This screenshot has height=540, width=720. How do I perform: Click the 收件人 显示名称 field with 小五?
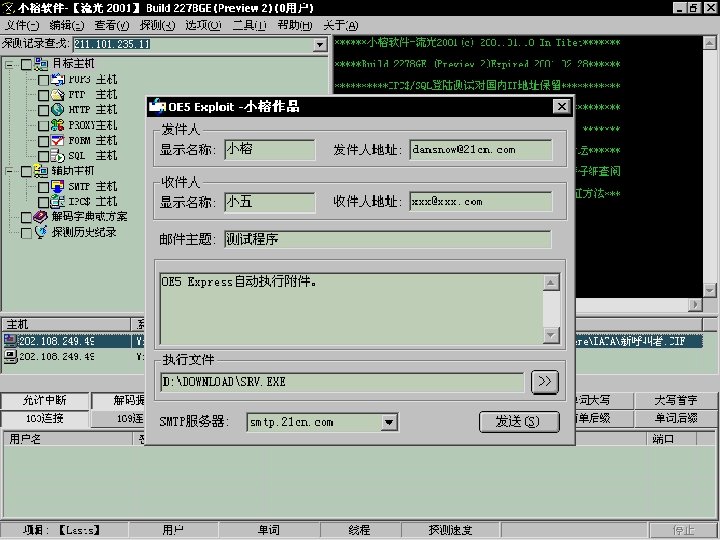[x=270, y=202]
